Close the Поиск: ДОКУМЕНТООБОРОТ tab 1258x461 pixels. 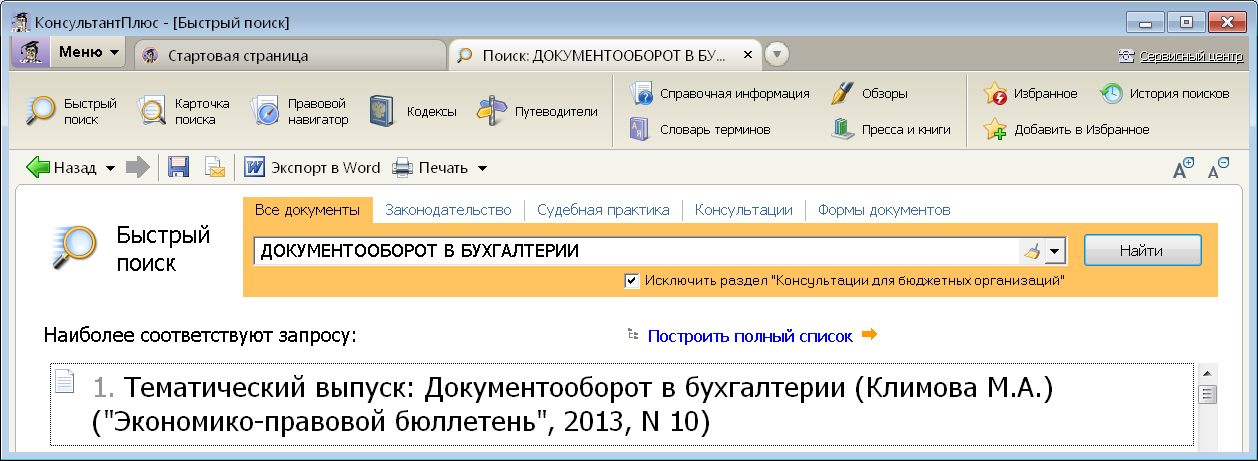(748, 55)
